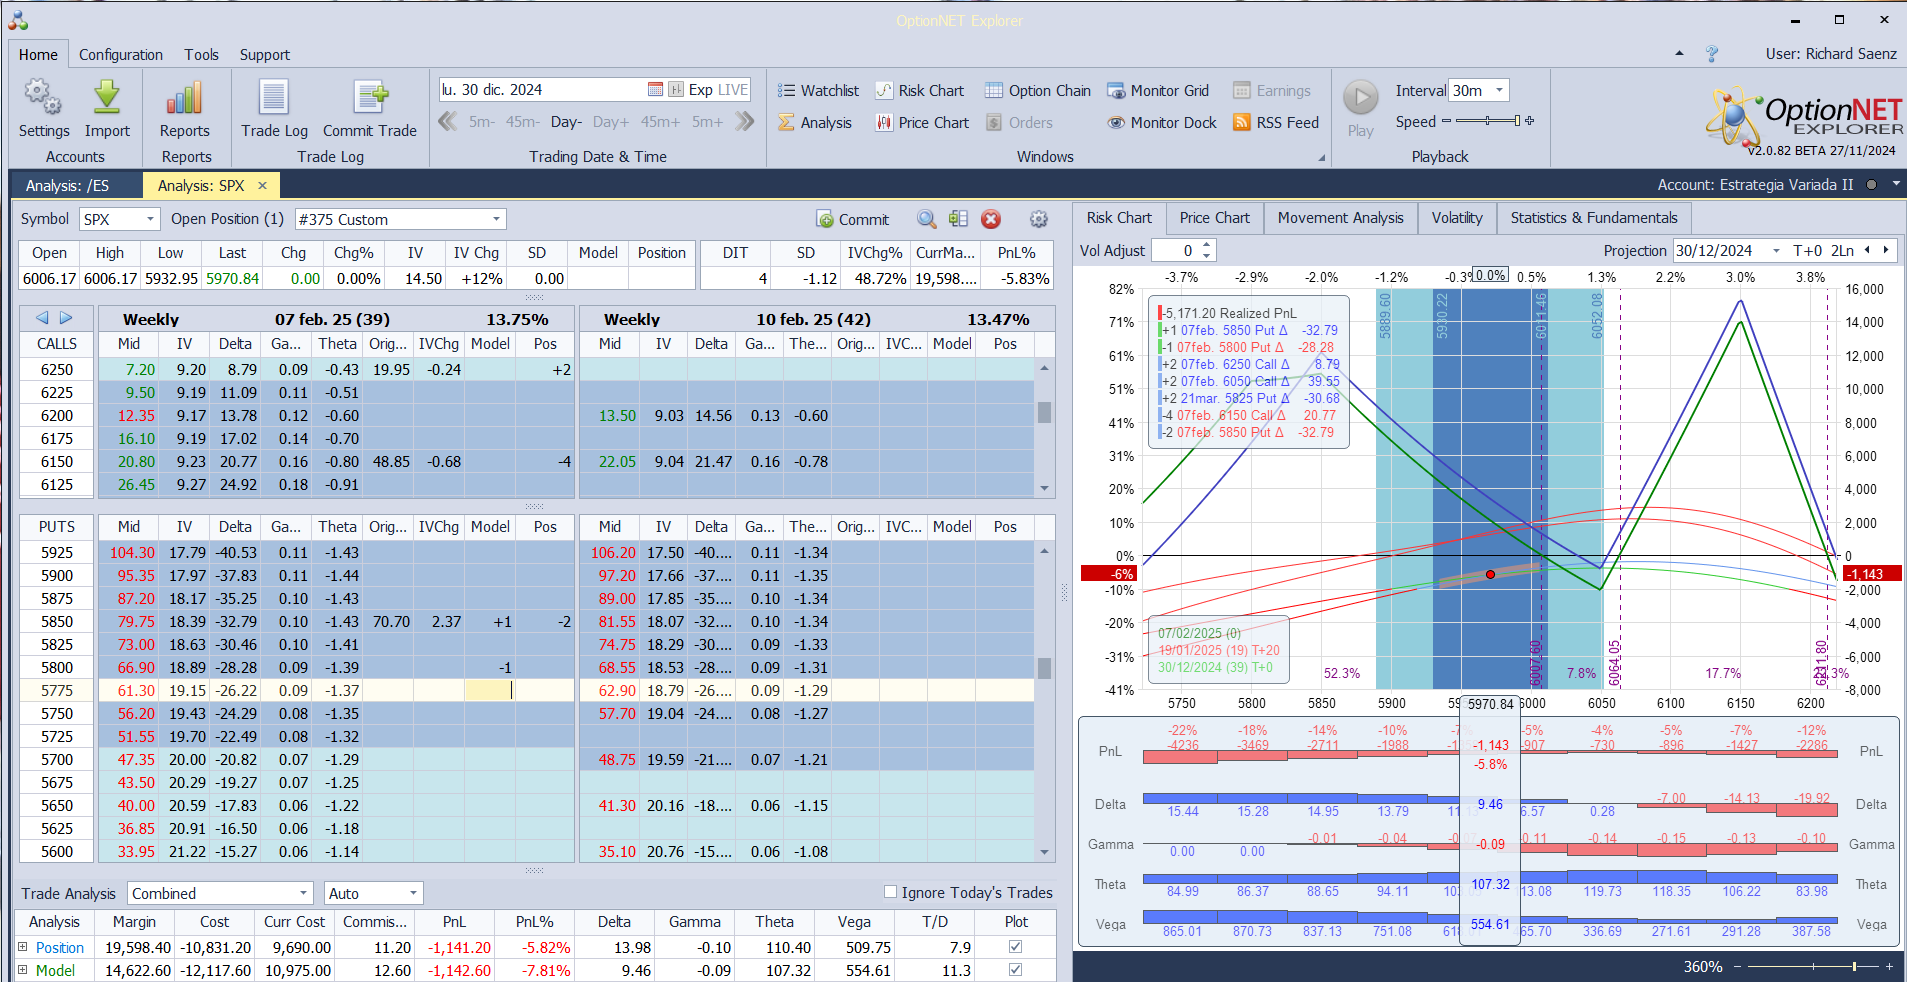The image size is (1907, 982).
Task: Click the 360% chart zoom slider
Action: point(1811,967)
